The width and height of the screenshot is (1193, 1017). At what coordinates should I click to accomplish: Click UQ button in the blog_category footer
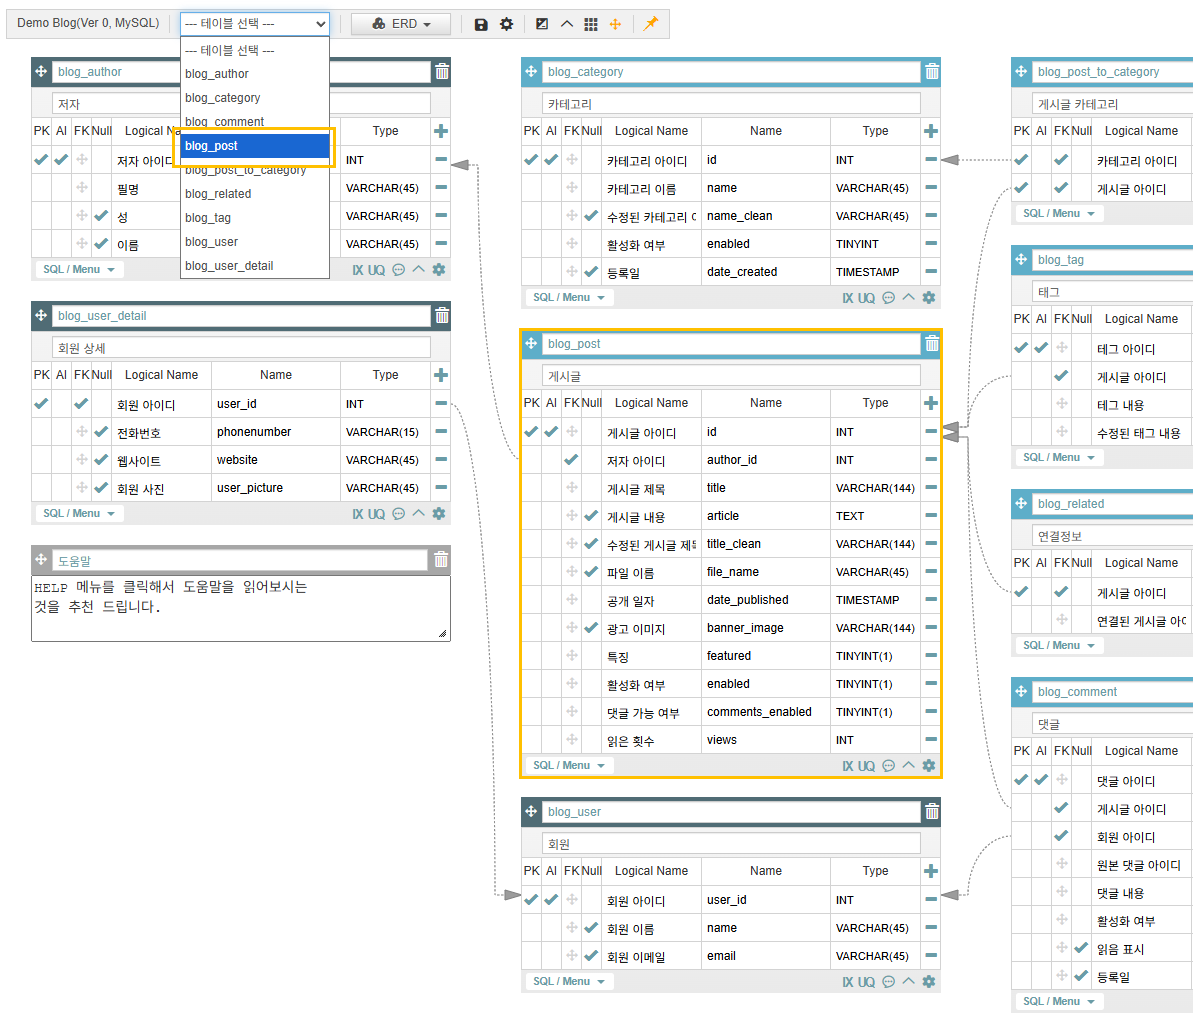(866, 298)
